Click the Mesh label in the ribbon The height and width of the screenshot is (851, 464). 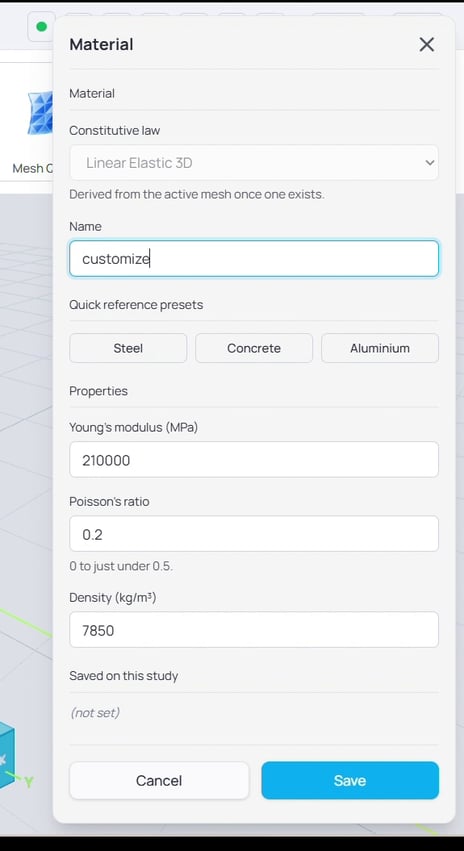pyautogui.click(x=28, y=168)
